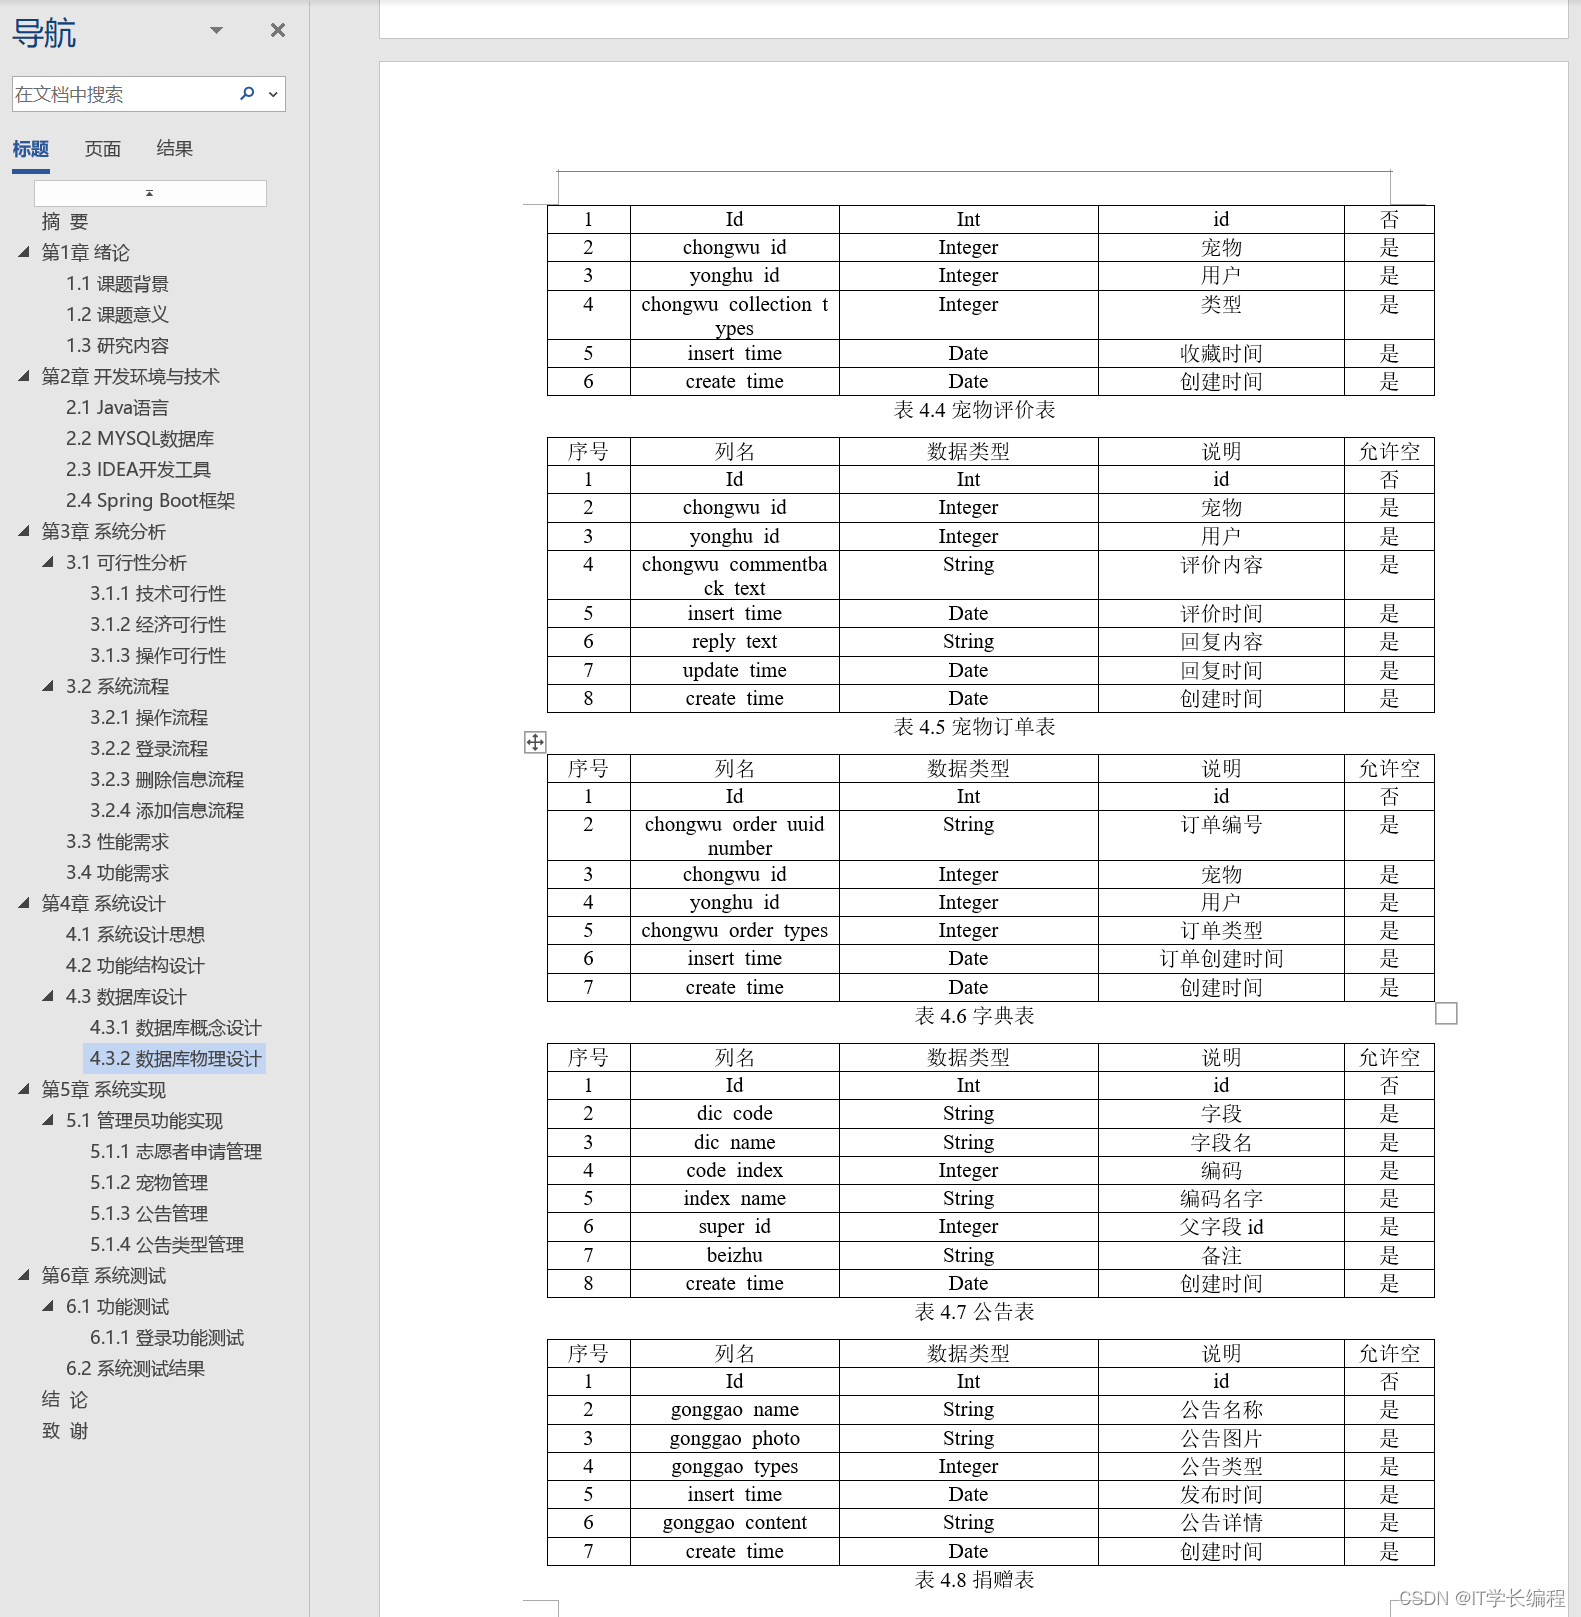Collapse the 第4章 系统设计 heading
Viewport: 1581px width, 1617px height.
[23, 903]
